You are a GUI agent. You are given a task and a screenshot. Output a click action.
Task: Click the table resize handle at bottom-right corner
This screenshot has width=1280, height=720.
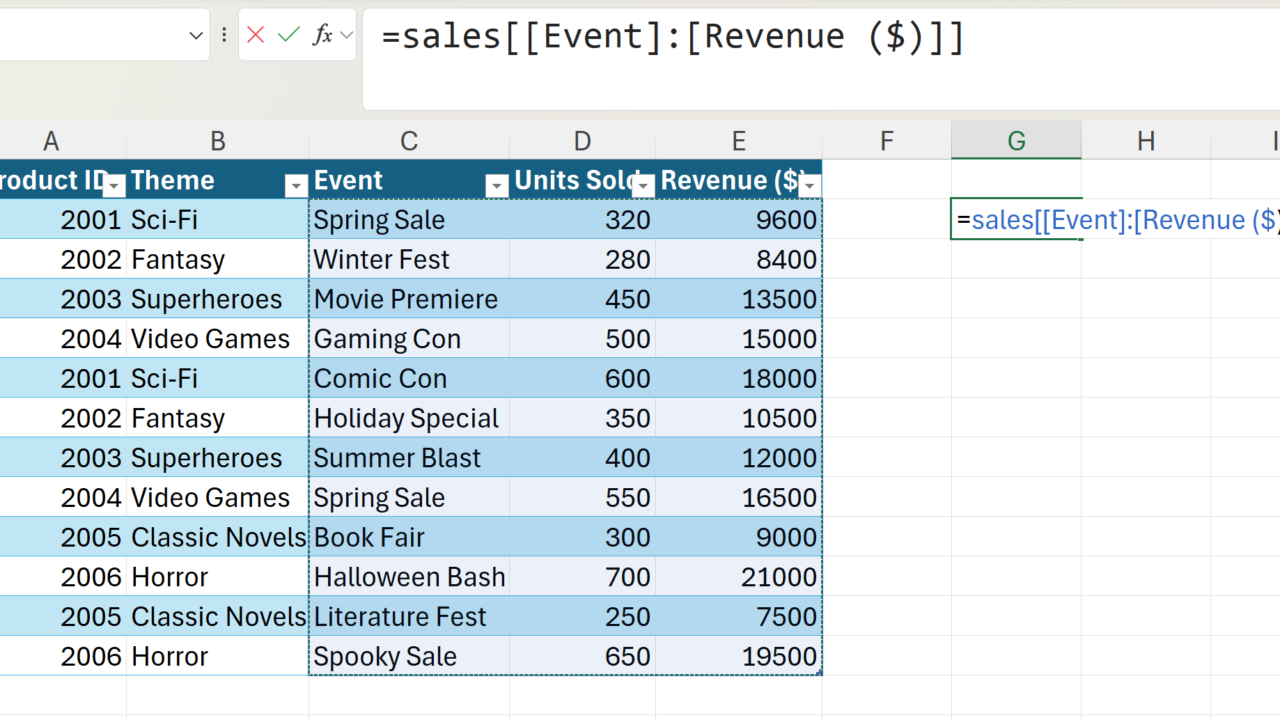819,673
